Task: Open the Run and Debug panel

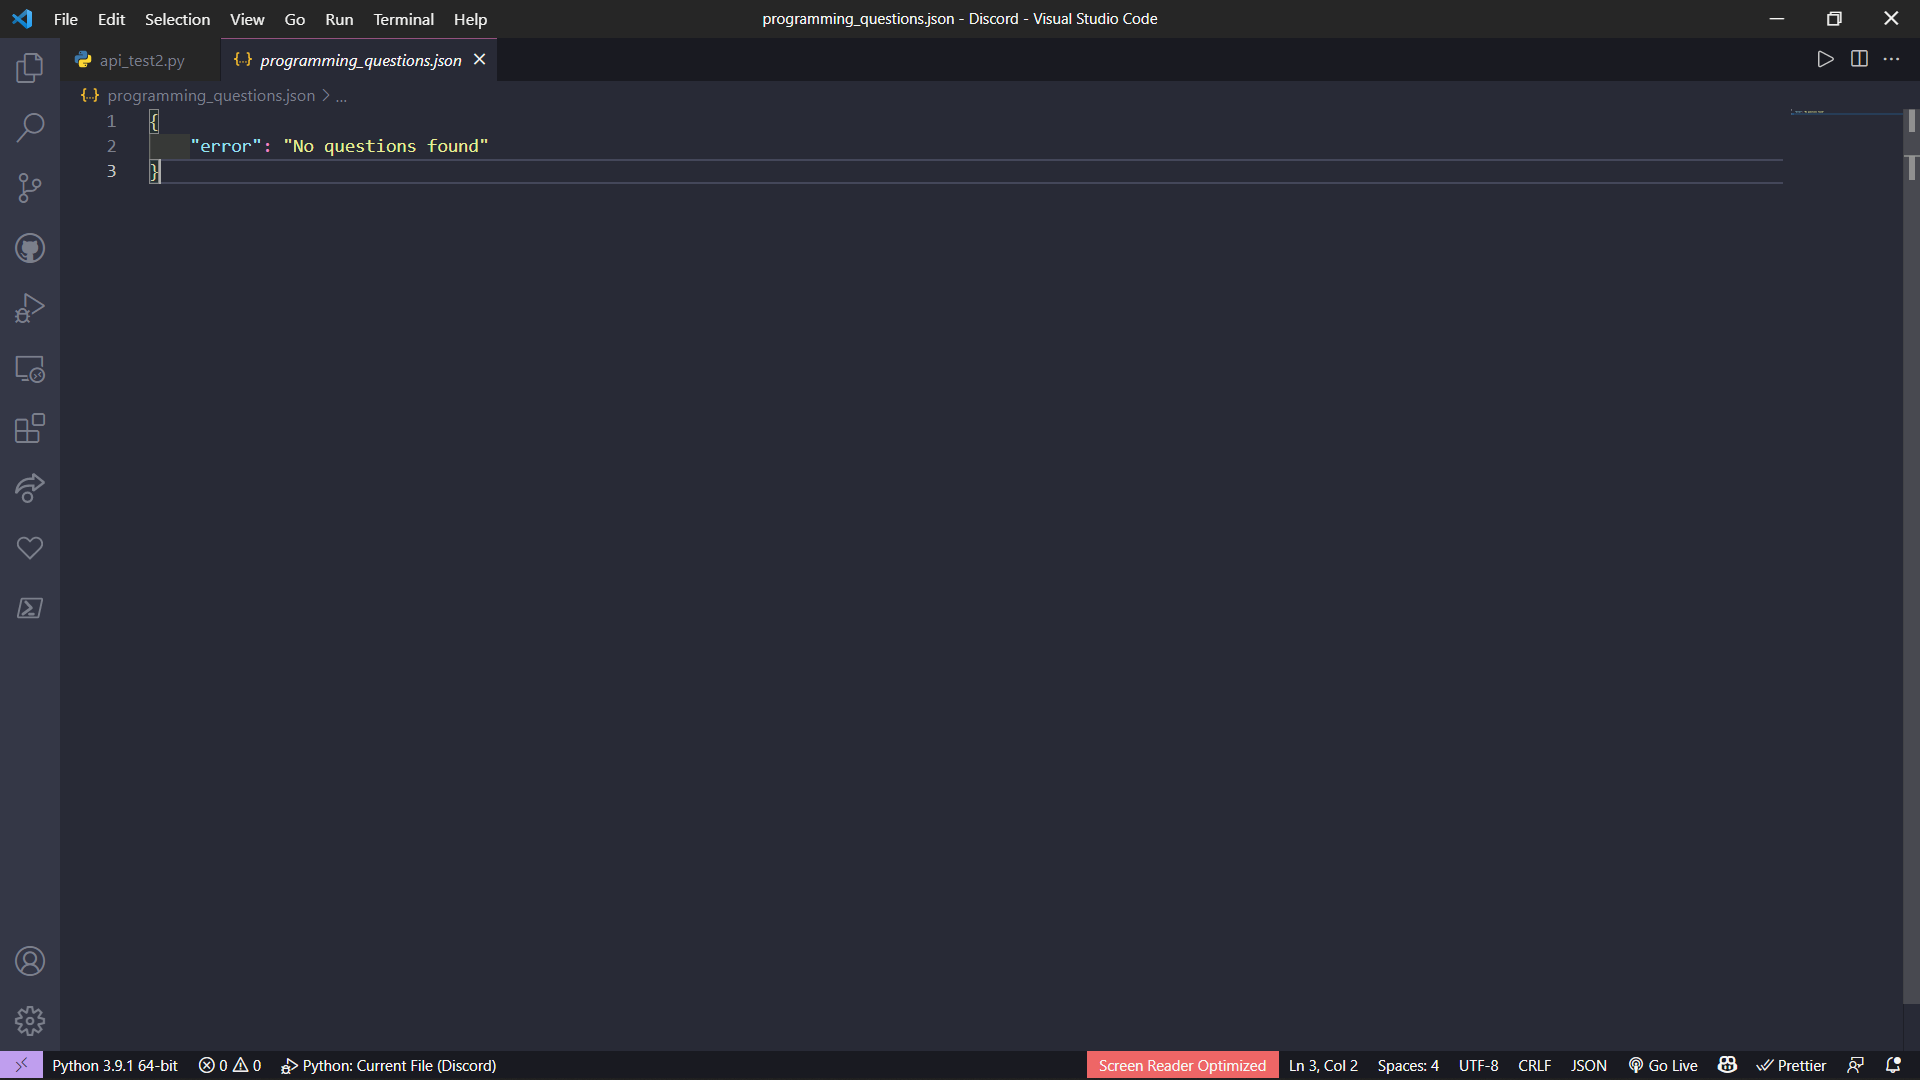Action: click(x=30, y=308)
